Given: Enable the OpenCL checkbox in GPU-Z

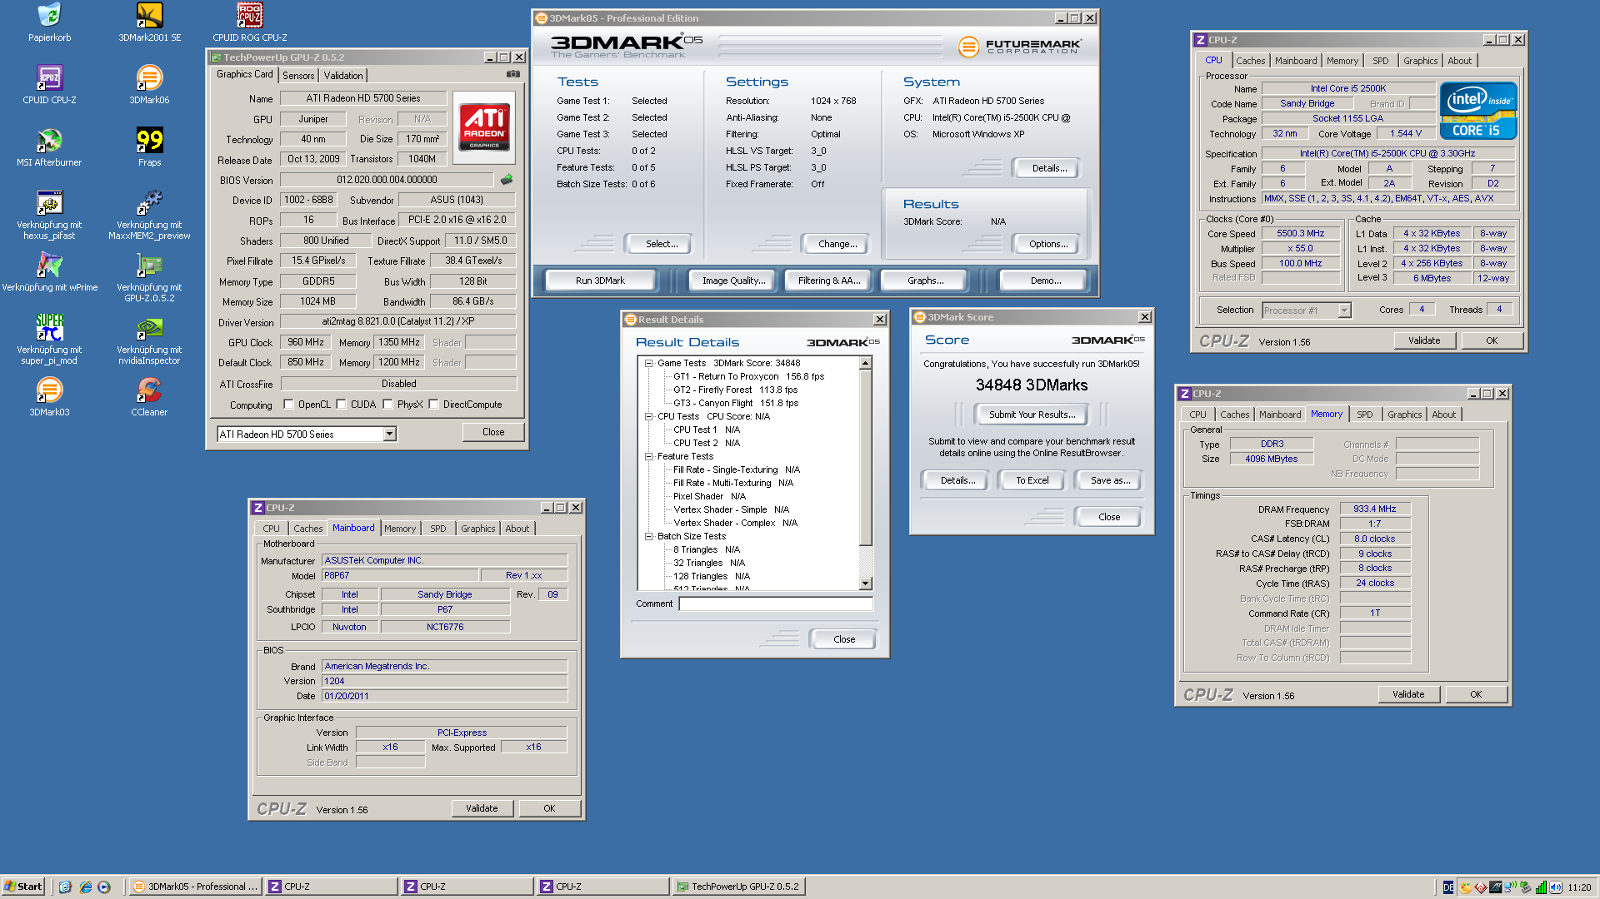Looking at the screenshot, I should tap(289, 405).
